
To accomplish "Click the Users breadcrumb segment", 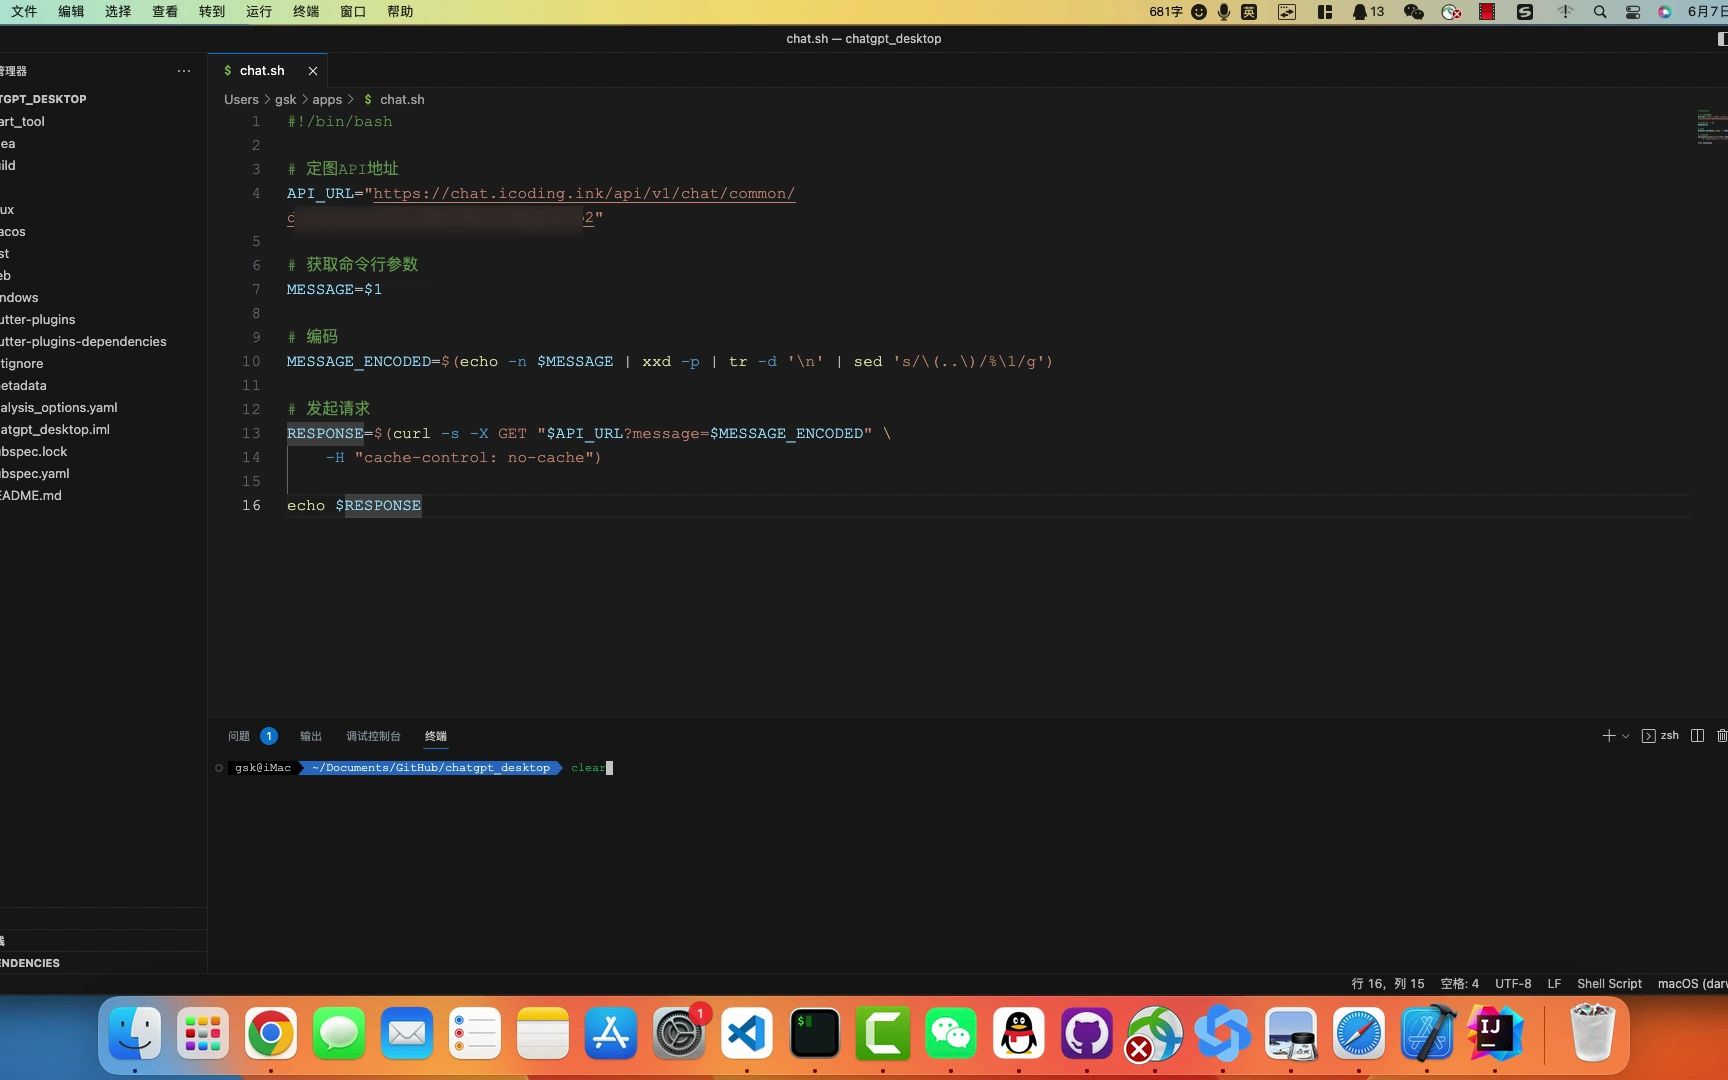I will [x=241, y=100].
